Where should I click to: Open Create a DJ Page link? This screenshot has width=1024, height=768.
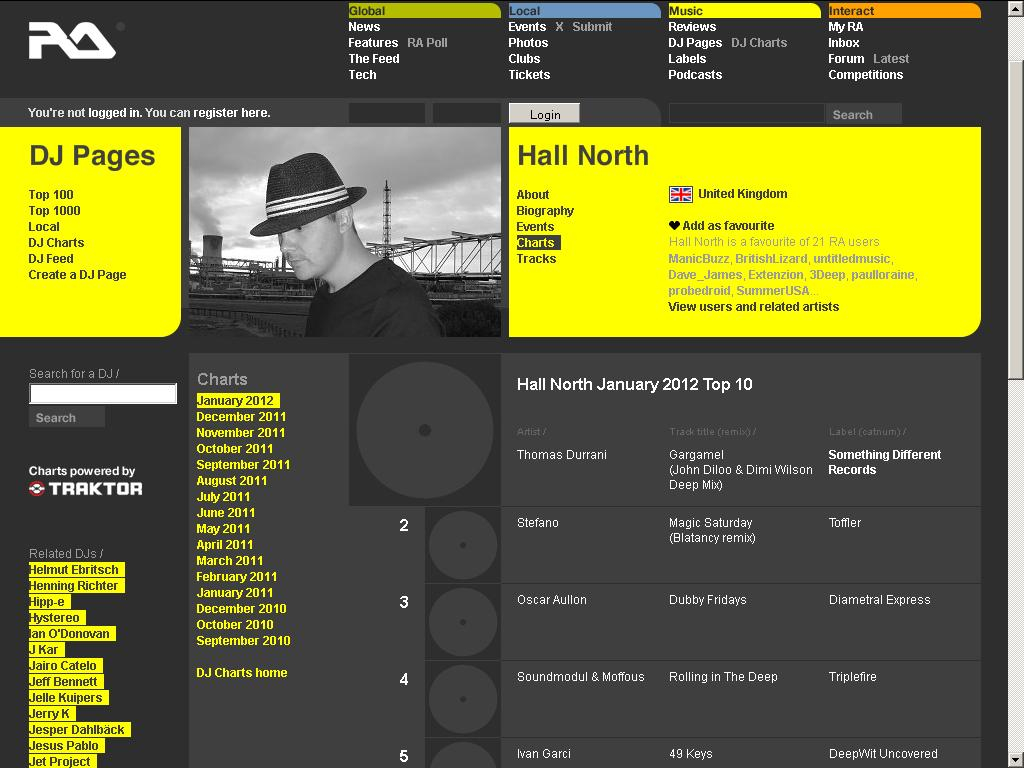tap(77, 274)
